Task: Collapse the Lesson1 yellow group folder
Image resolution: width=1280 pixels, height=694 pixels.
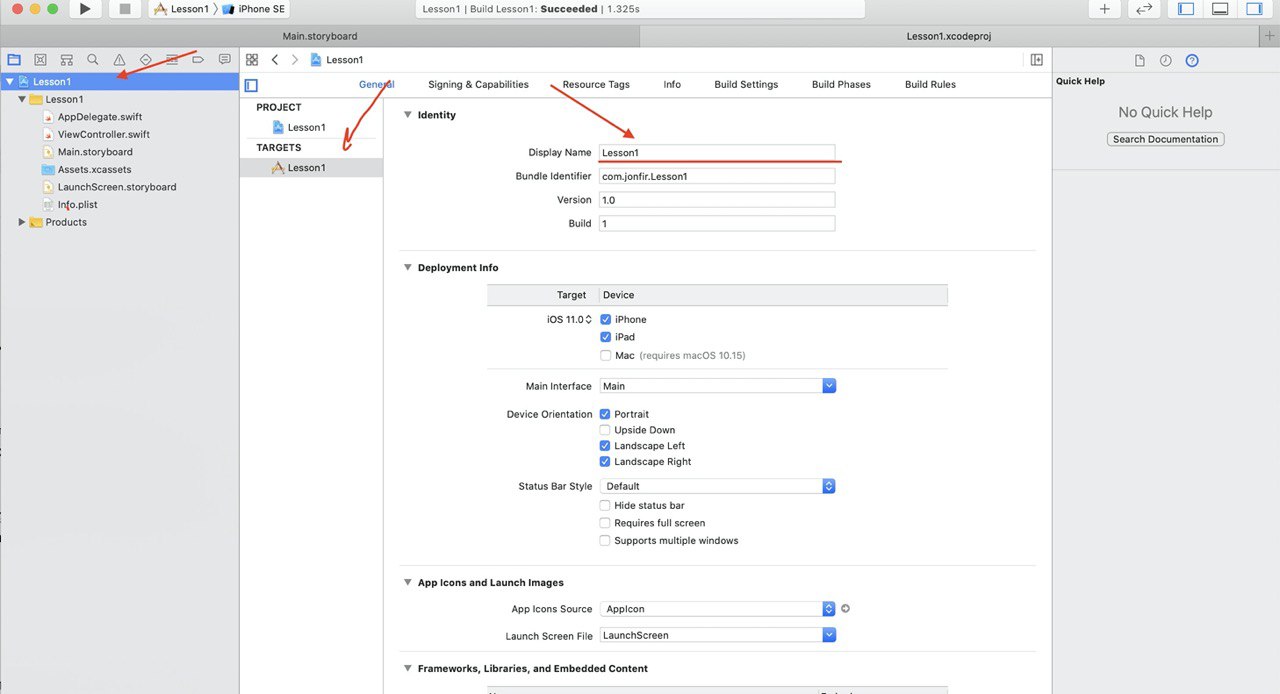Action: (x=22, y=100)
